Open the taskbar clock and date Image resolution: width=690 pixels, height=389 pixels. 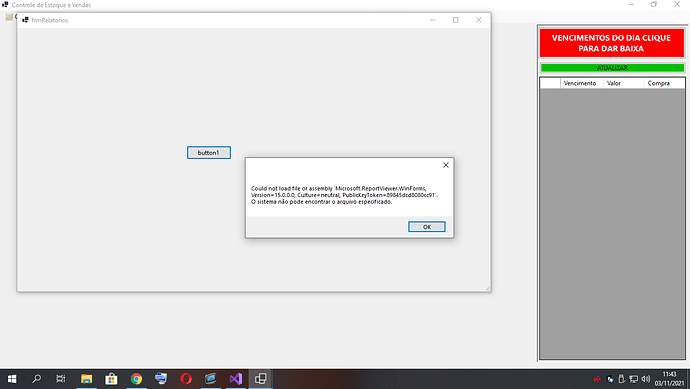click(x=669, y=379)
